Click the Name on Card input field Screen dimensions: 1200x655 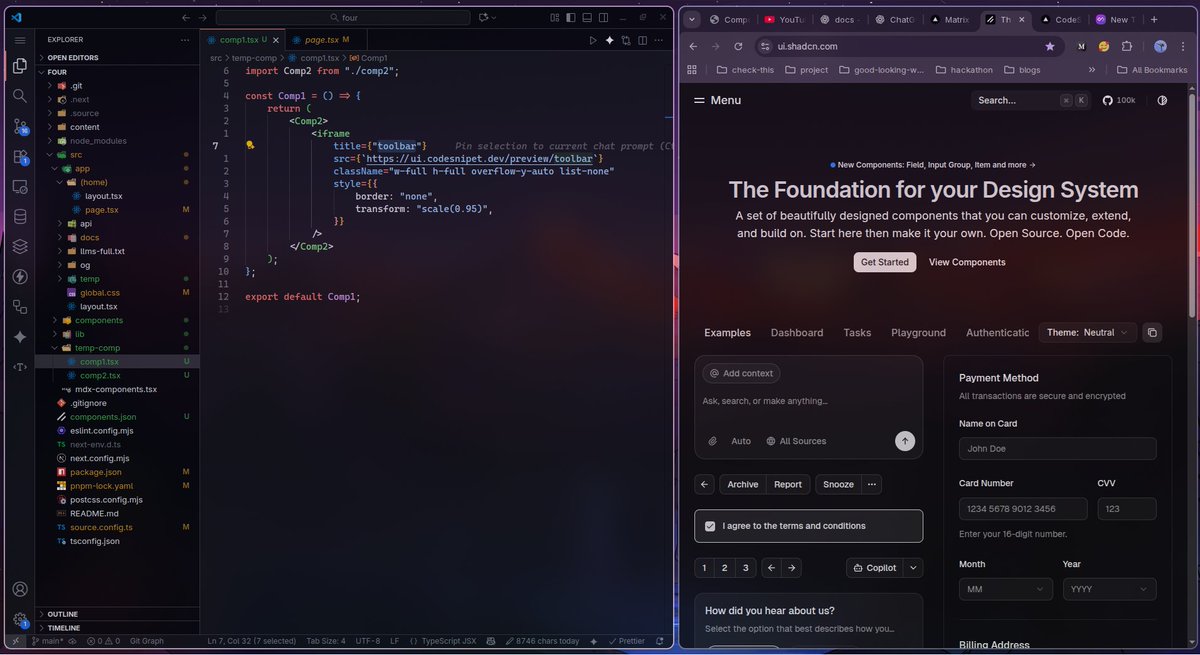tap(1057, 449)
